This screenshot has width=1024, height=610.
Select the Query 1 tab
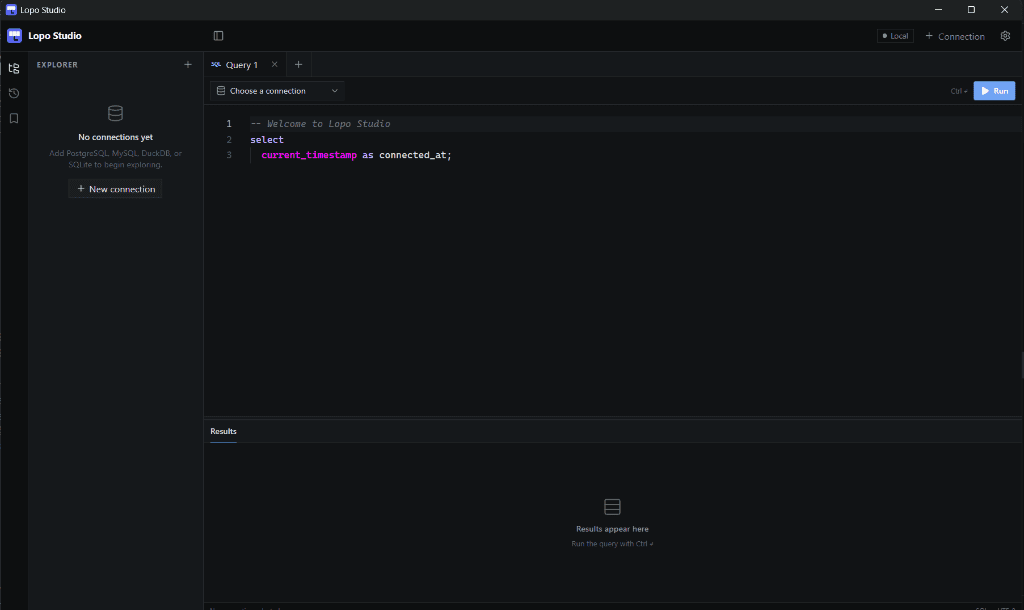(242, 65)
